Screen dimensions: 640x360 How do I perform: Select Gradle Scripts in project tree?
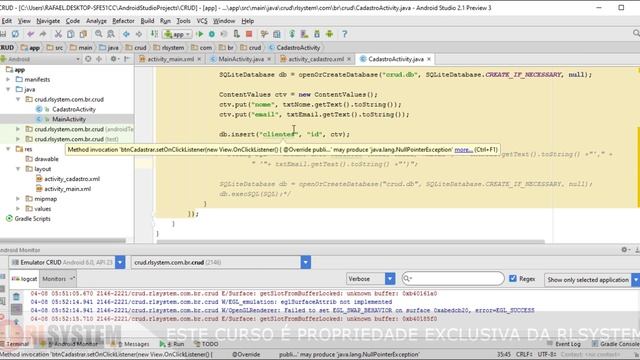coord(32,219)
